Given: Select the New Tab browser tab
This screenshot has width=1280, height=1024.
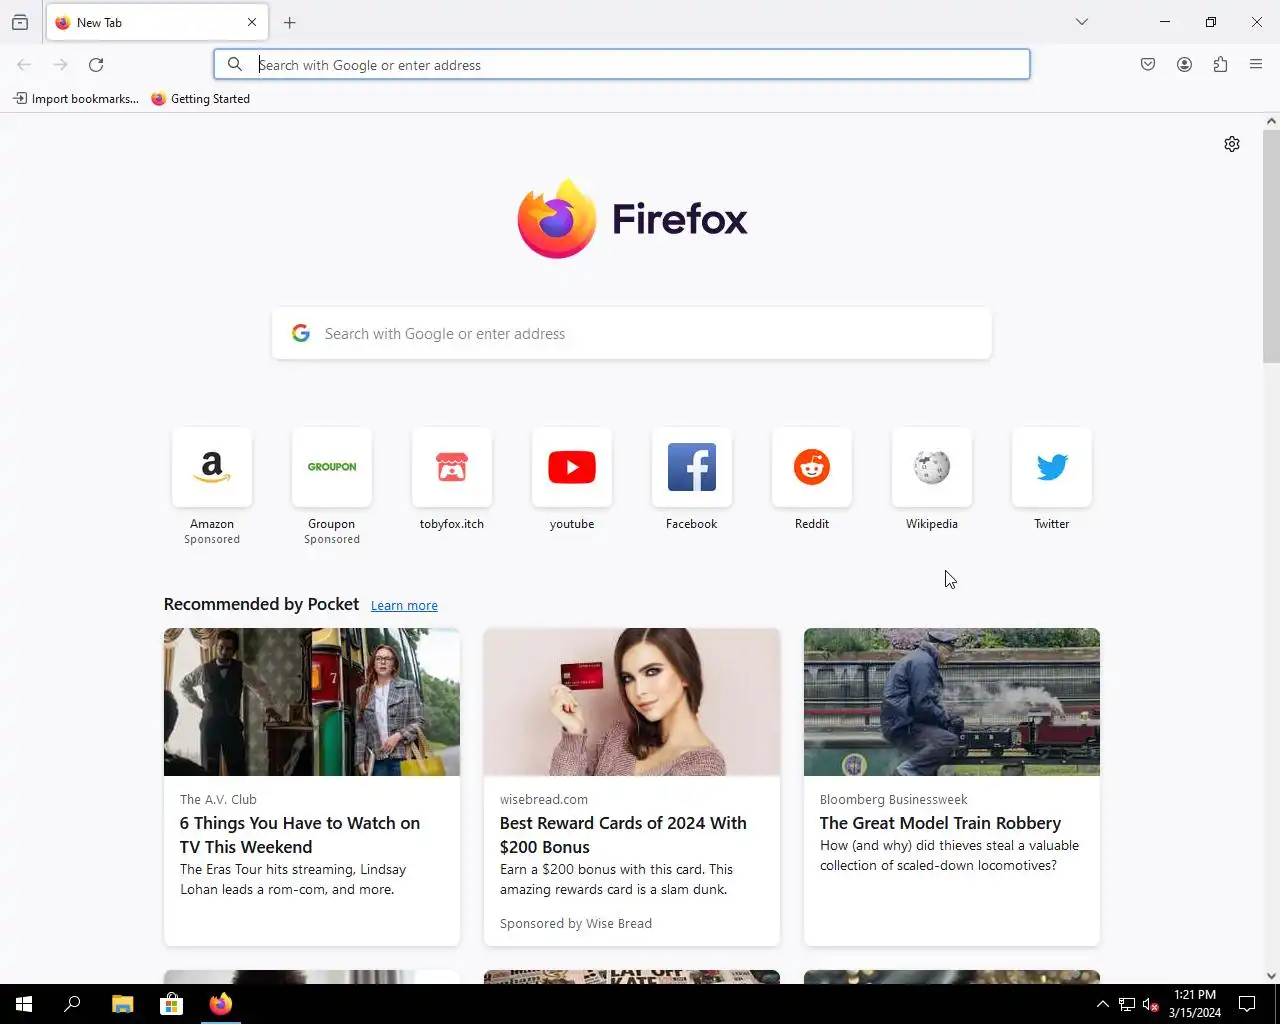Looking at the screenshot, I should click(157, 22).
